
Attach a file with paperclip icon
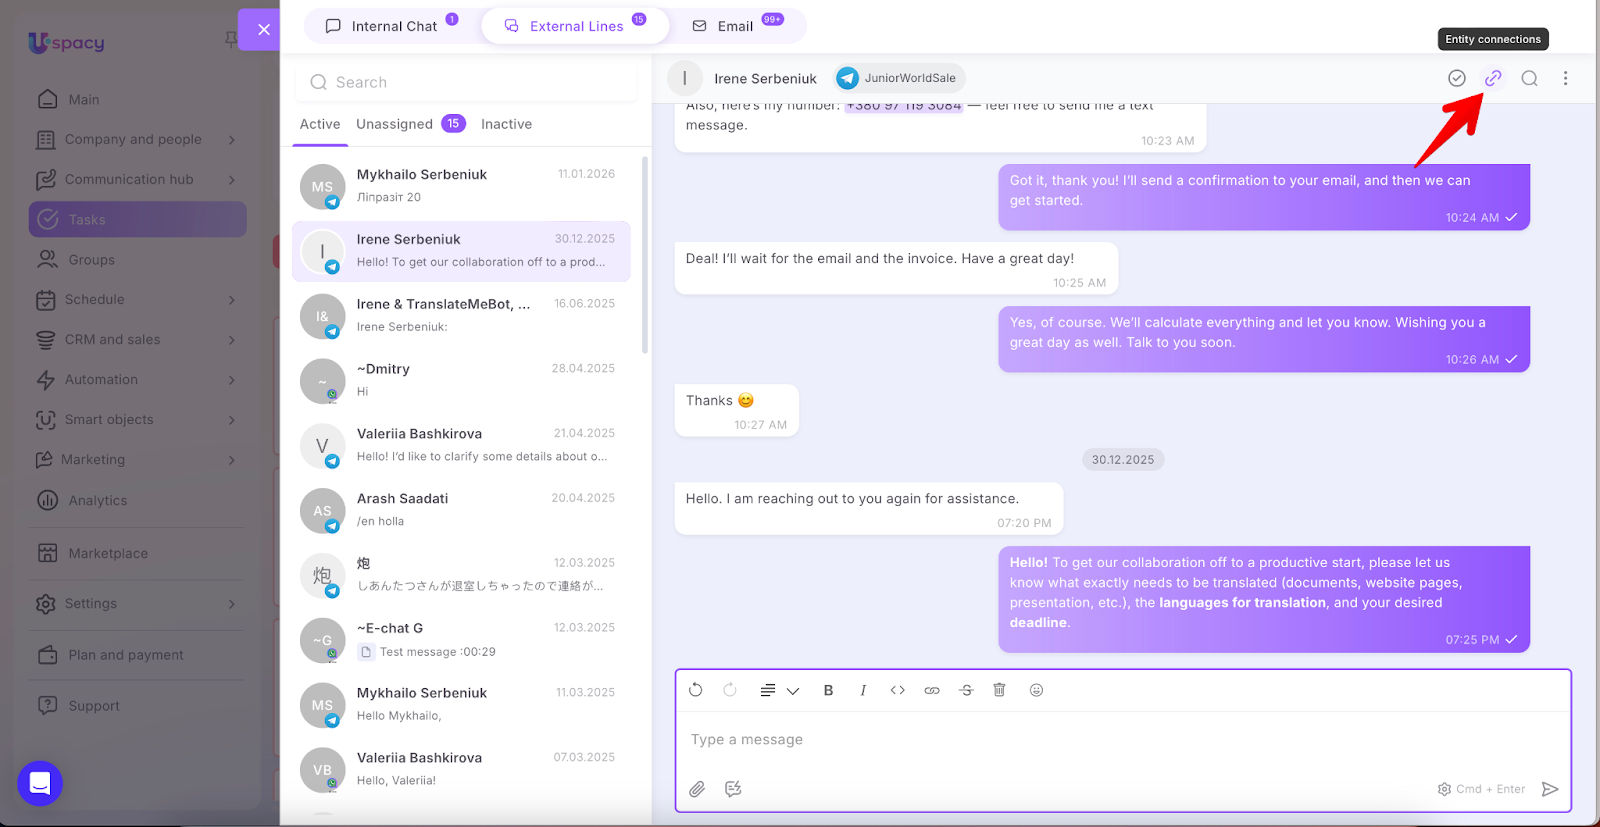(697, 789)
